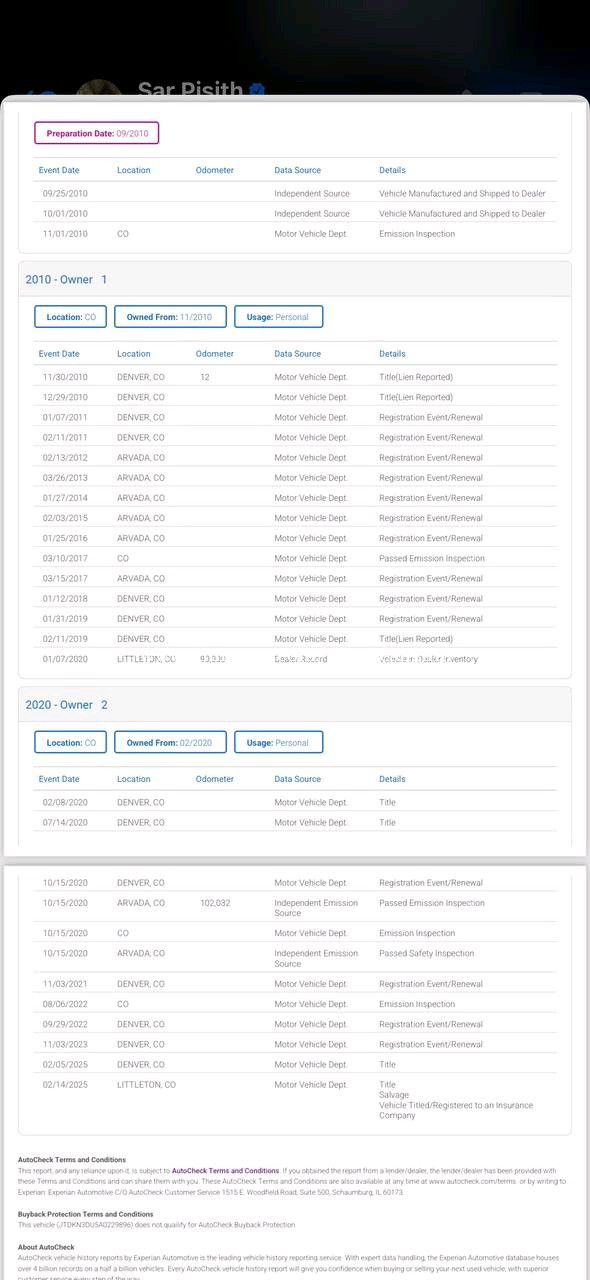
Task: Click the 10/01/2010 Vehicle Manufactured row
Action: tap(295, 213)
